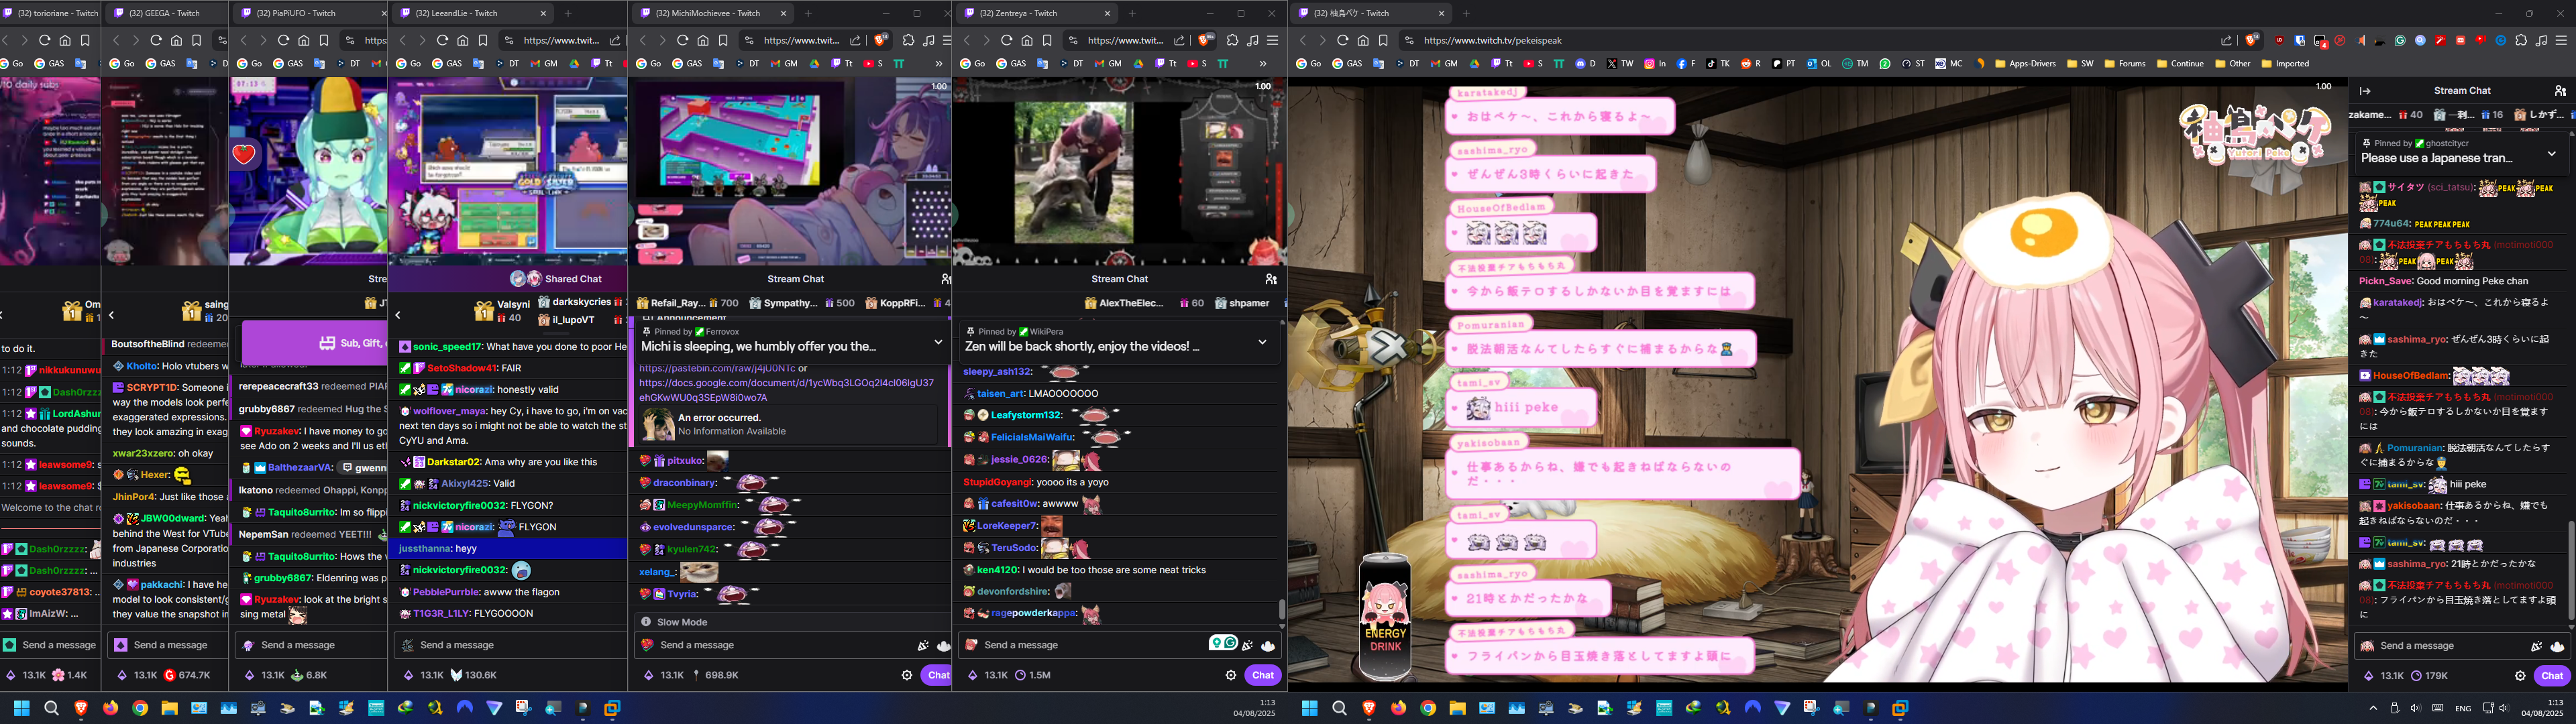Open the Reddit 'R' bookmark
The image size is (2576, 724).
(1751, 63)
